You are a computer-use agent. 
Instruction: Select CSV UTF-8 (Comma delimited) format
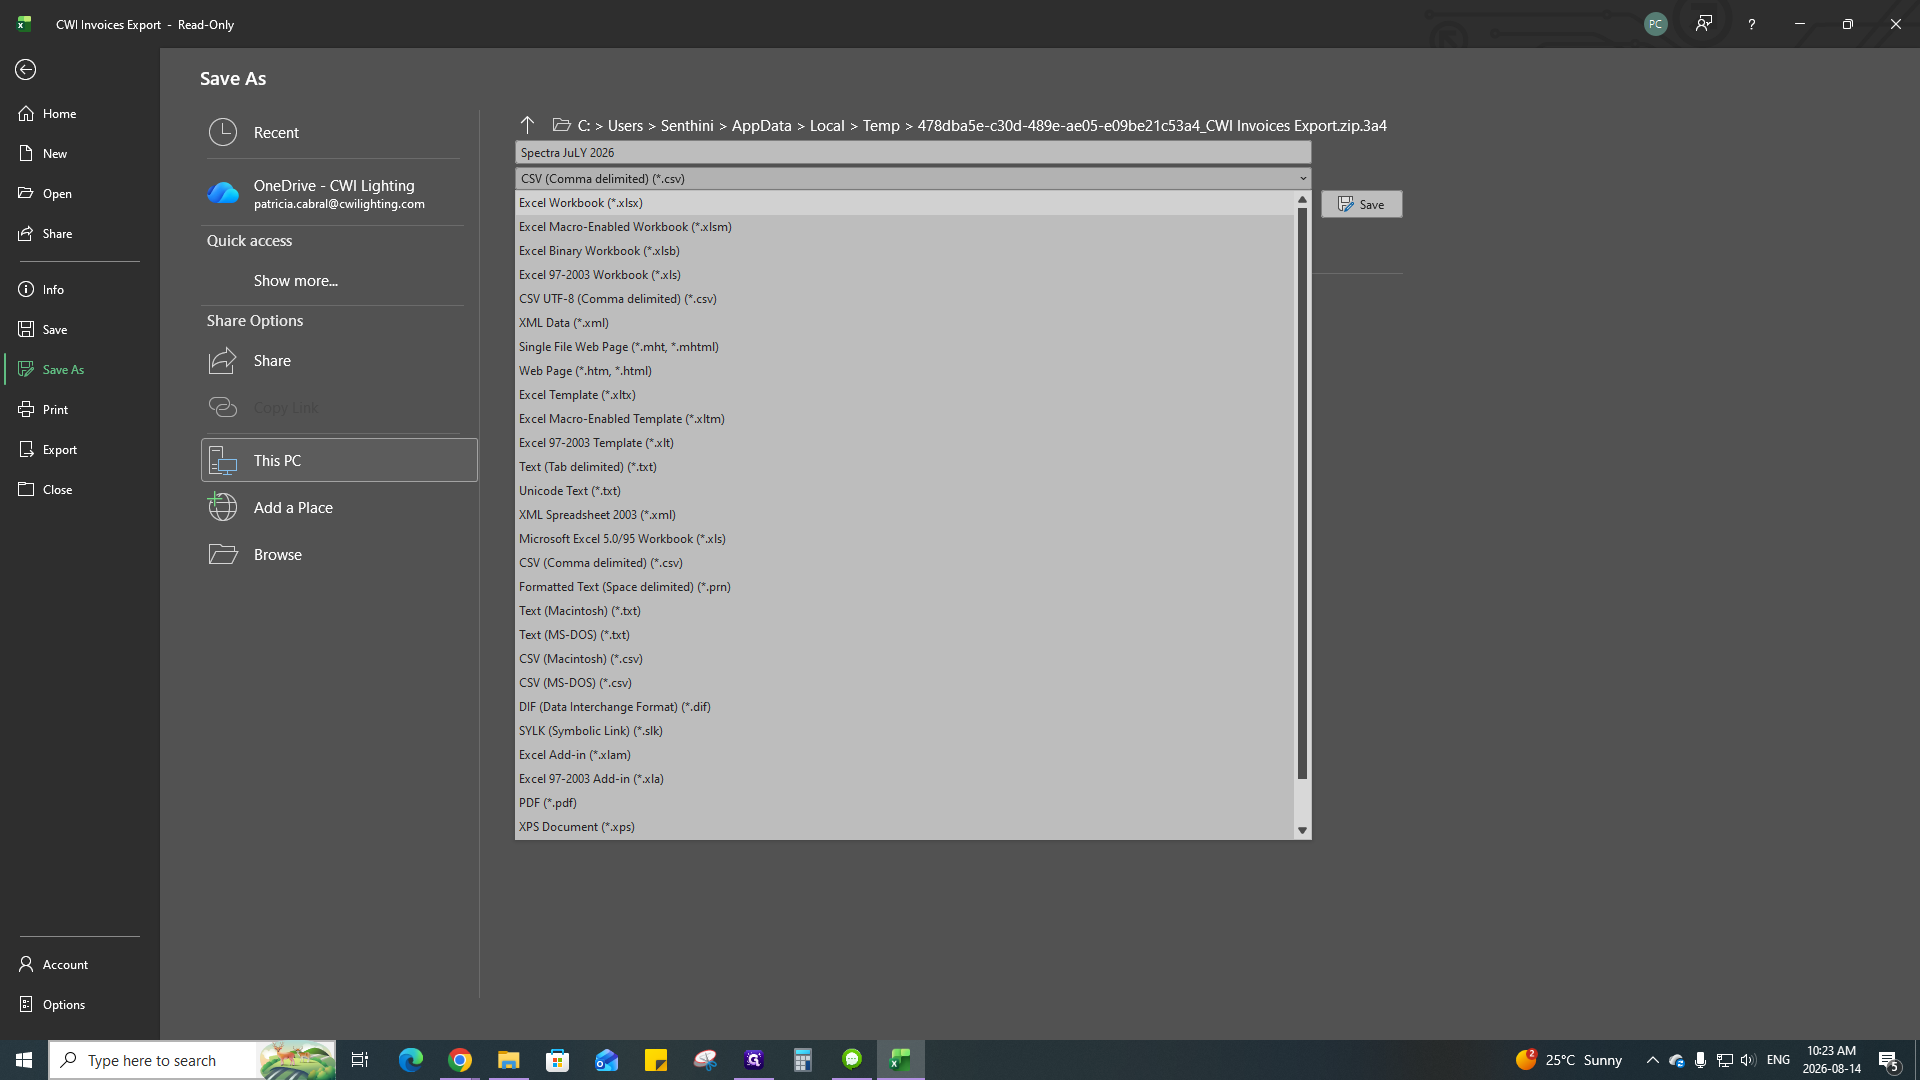[905, 299]
